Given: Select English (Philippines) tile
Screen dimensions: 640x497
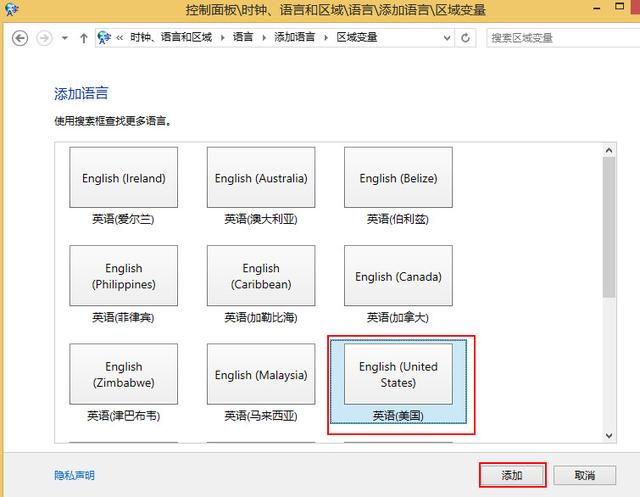Looking at the screenshot, I should (124, 276).
